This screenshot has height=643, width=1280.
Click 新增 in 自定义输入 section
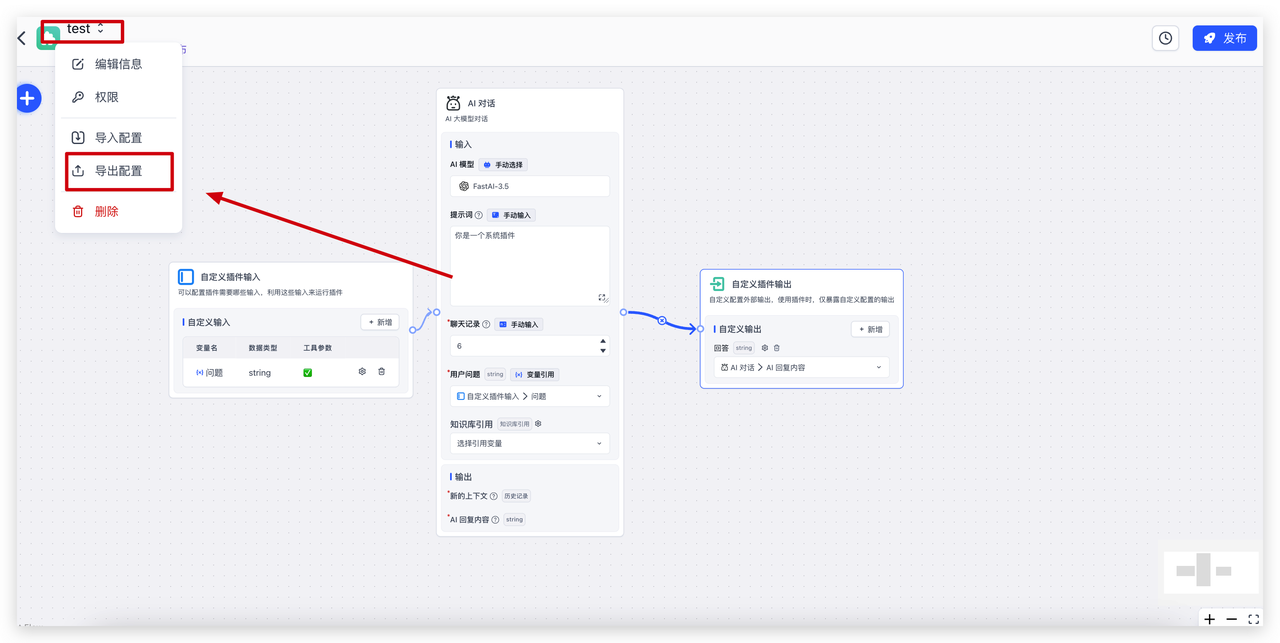click(x=379, y=322)
